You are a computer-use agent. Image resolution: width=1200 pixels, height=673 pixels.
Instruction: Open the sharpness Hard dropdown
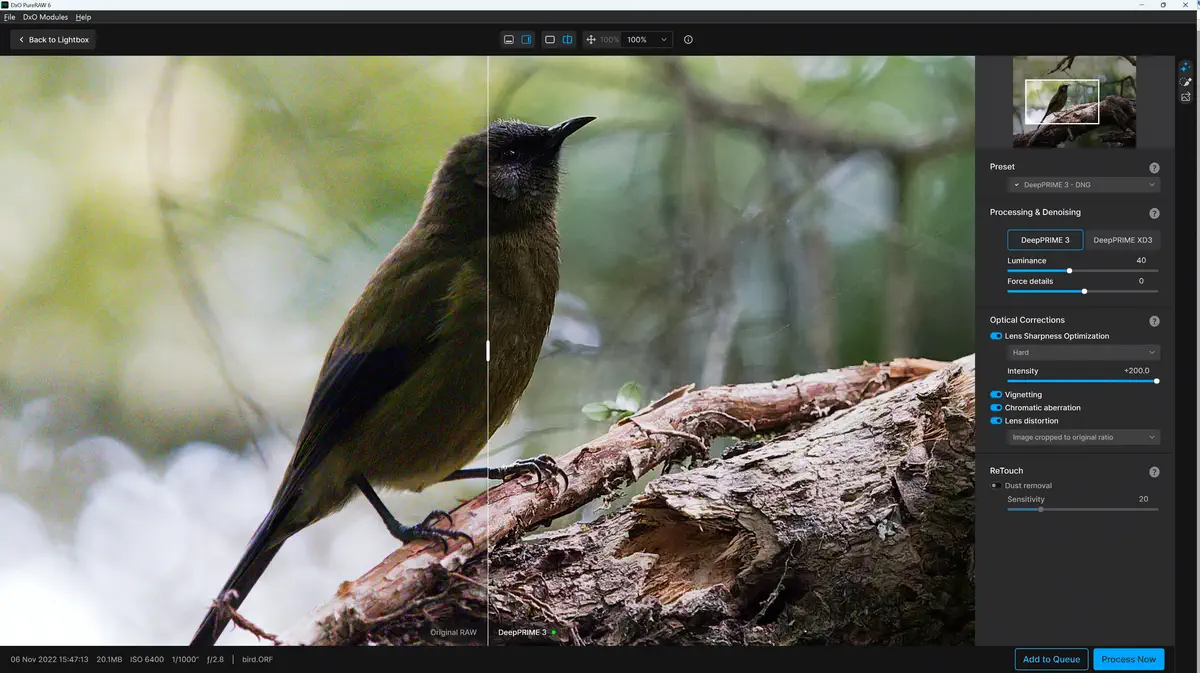point(1084,352)
